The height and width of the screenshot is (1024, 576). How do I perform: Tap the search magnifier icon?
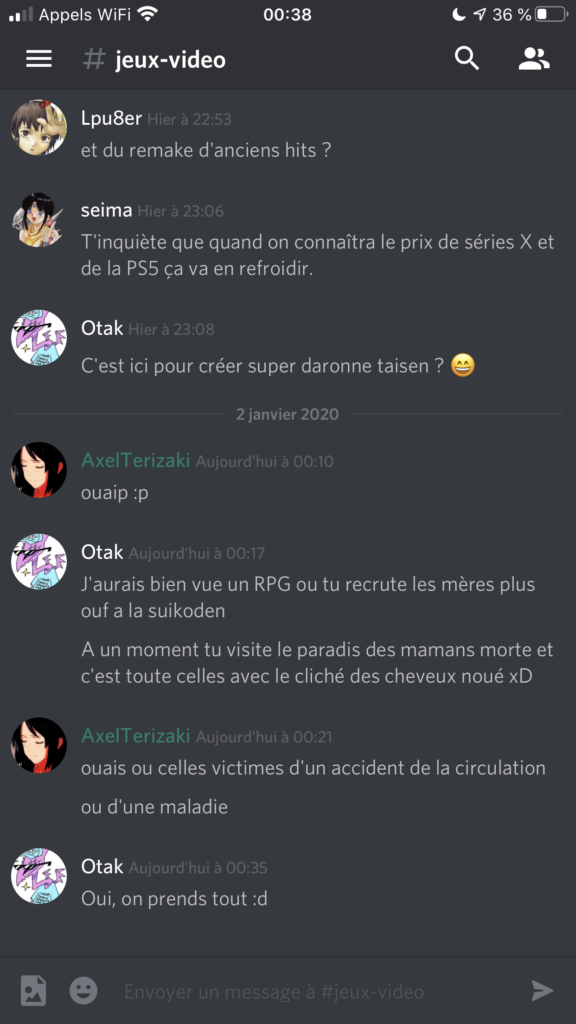click(x=467, y=59)
